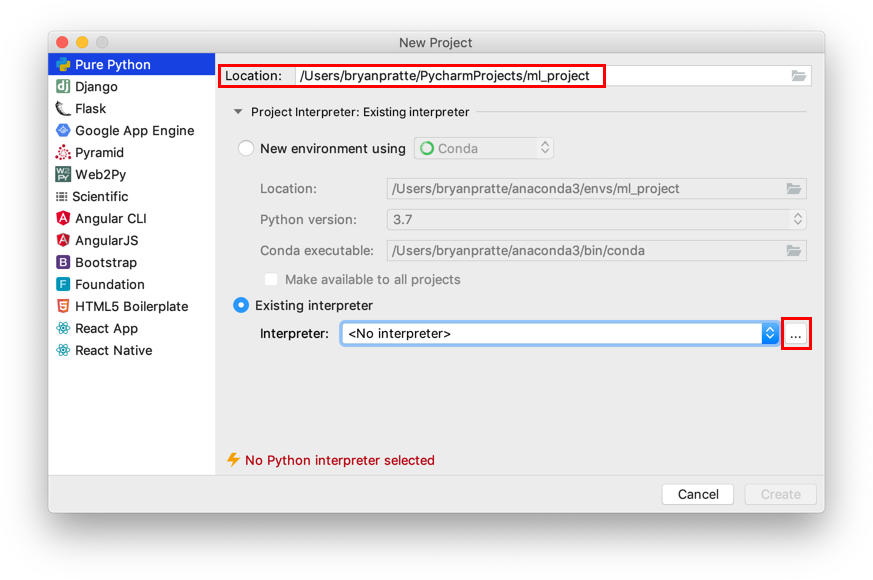Click the Web2Py project icon
The width and height of the screenshot is (873, 580).
coord(63,175)
